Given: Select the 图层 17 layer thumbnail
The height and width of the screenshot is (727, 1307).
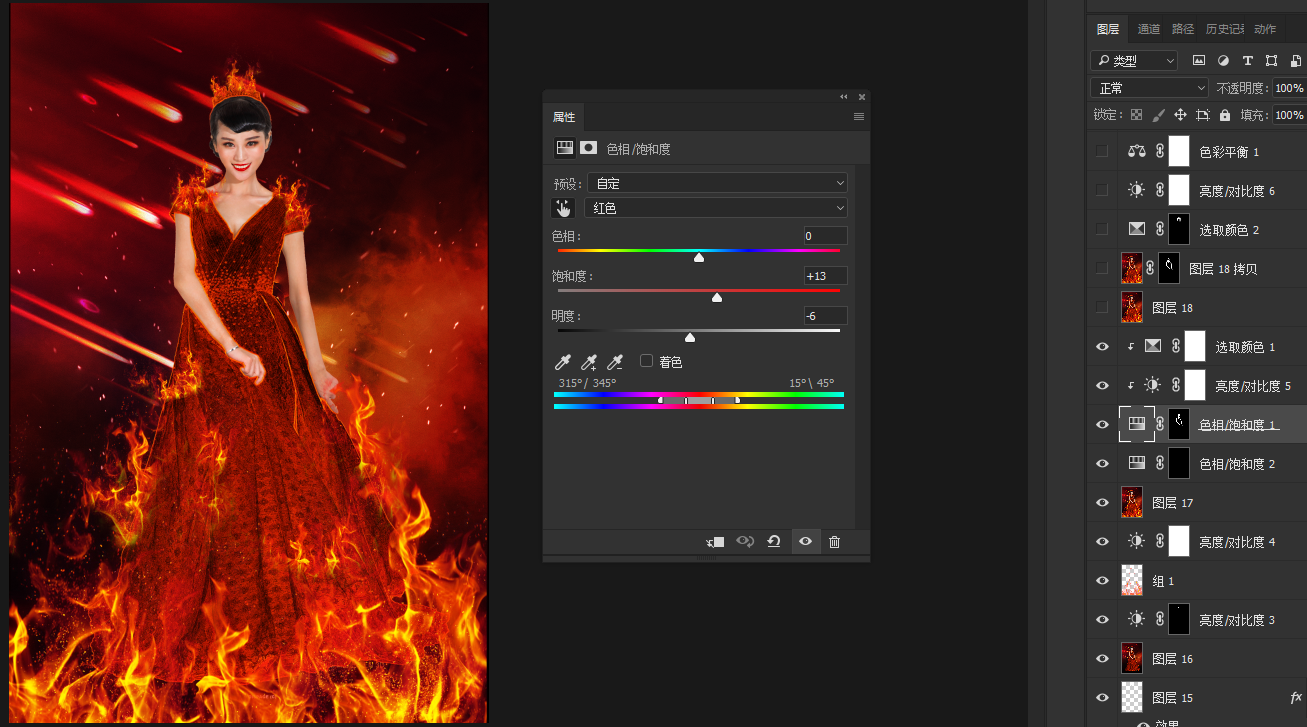Looking at the screenshot, I should [x=1132, y=502].
